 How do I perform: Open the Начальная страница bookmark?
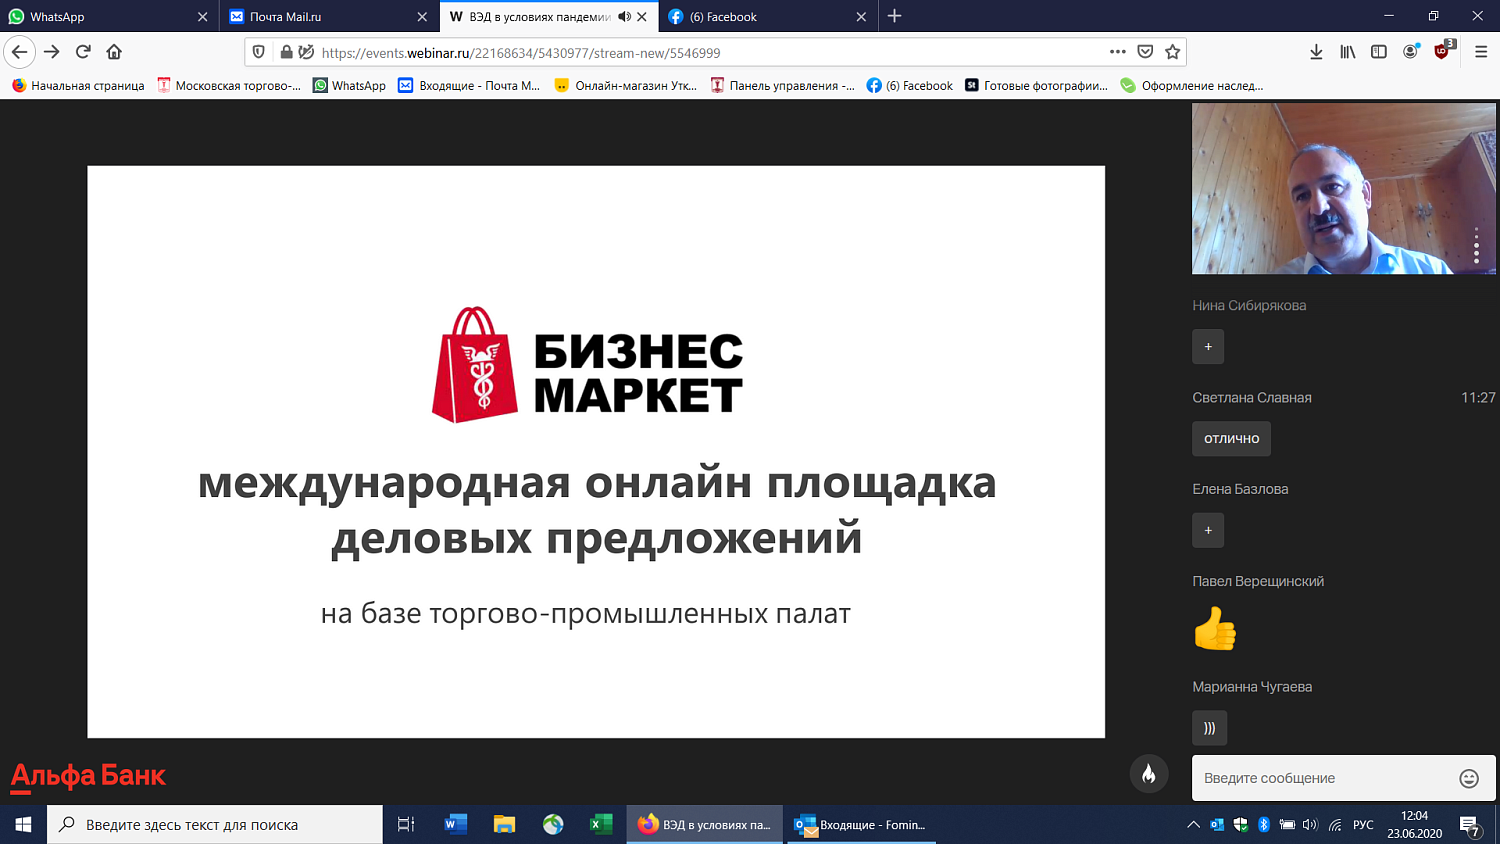point(78,86)
